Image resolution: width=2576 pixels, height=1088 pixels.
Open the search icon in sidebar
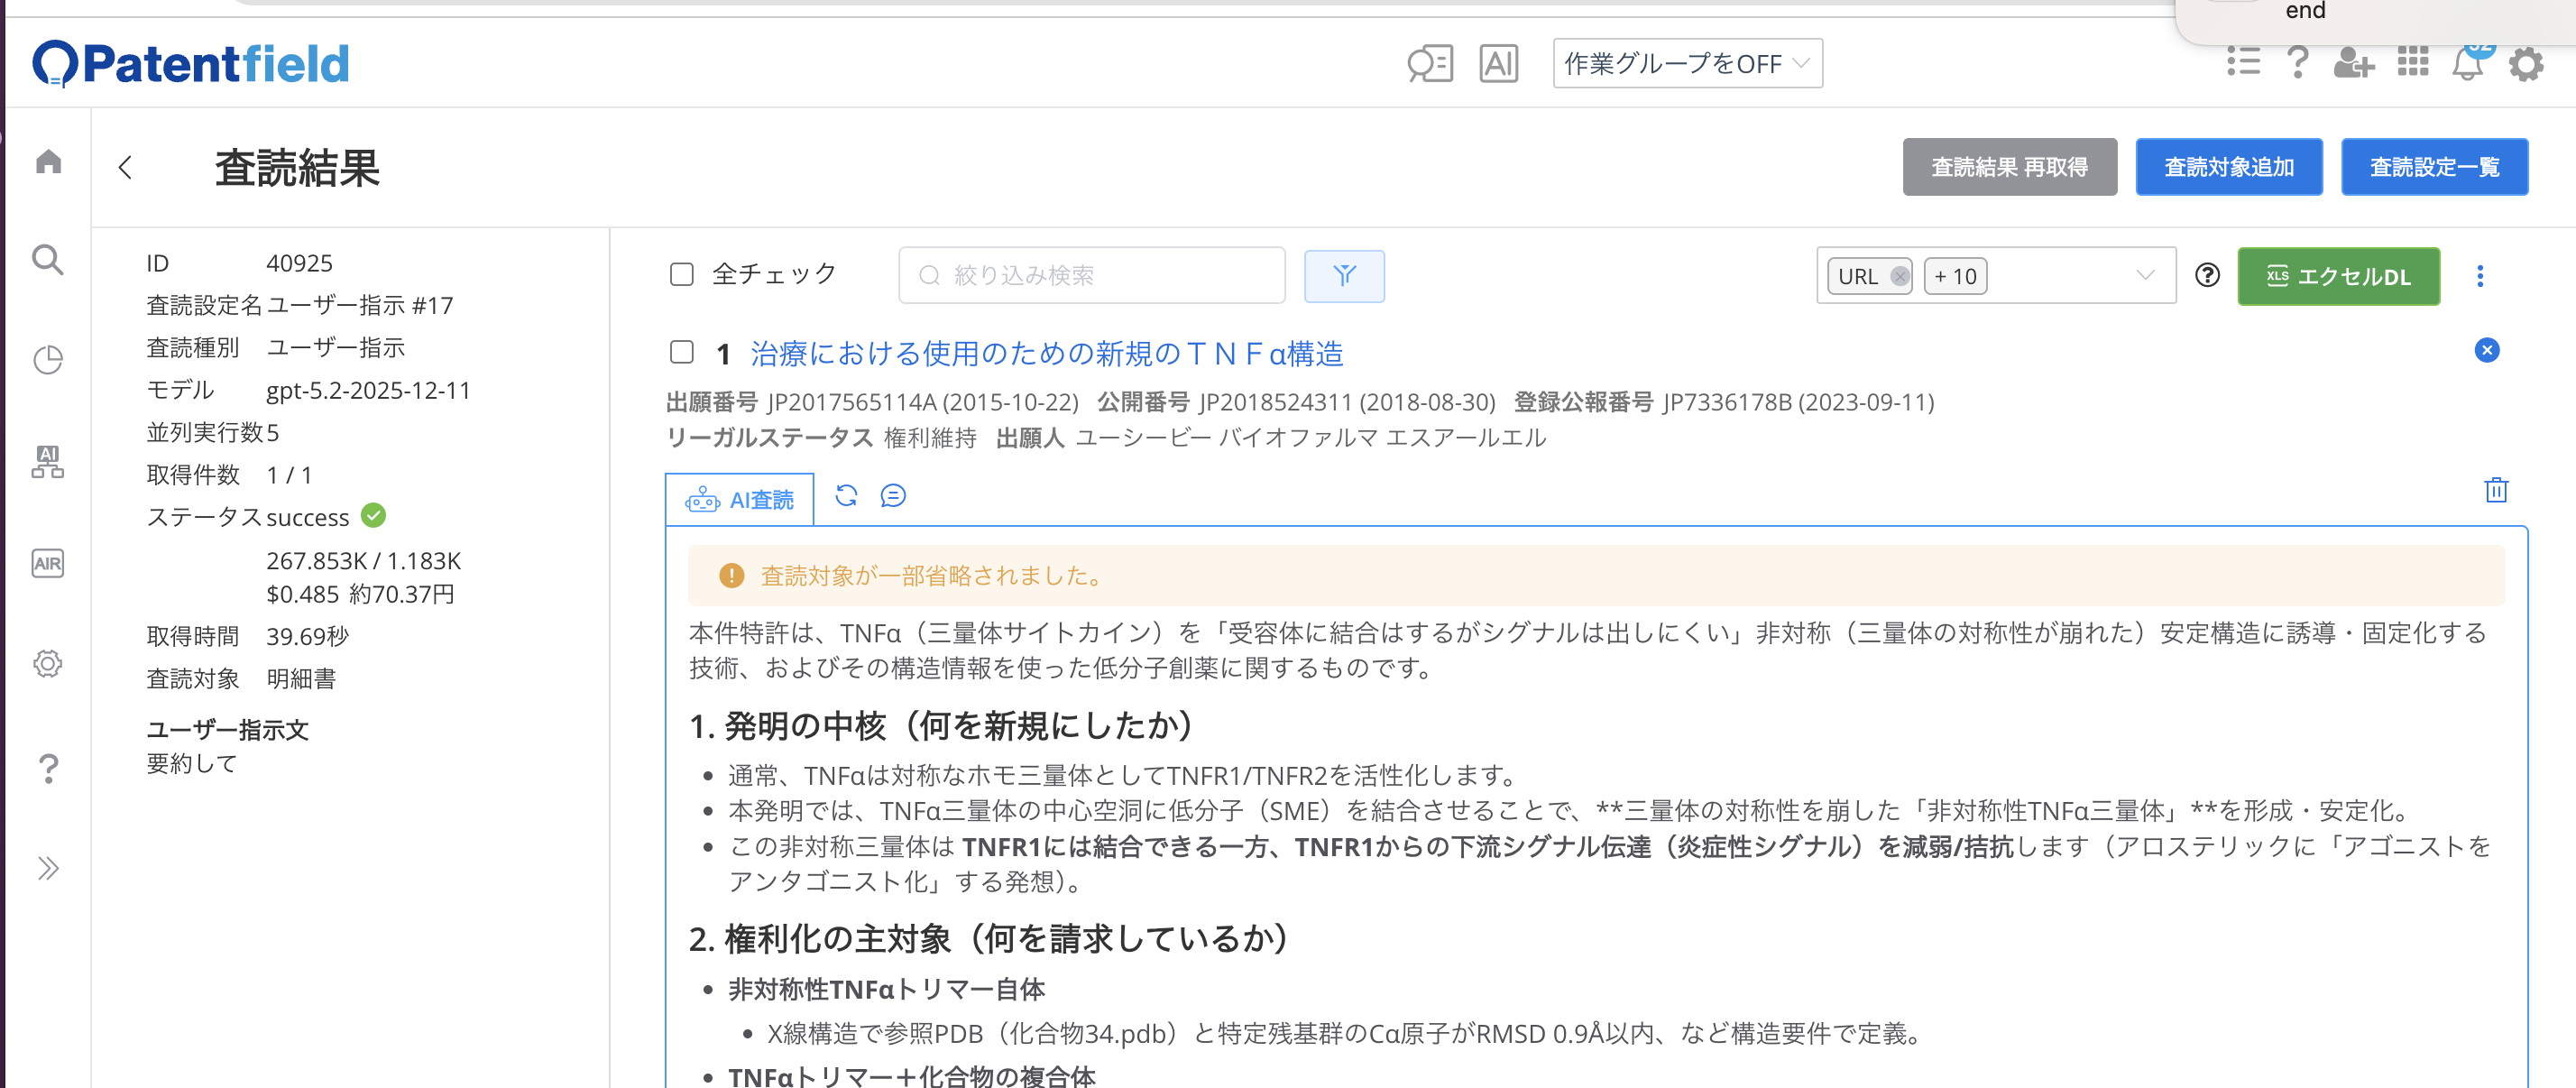tap(48, 260)
